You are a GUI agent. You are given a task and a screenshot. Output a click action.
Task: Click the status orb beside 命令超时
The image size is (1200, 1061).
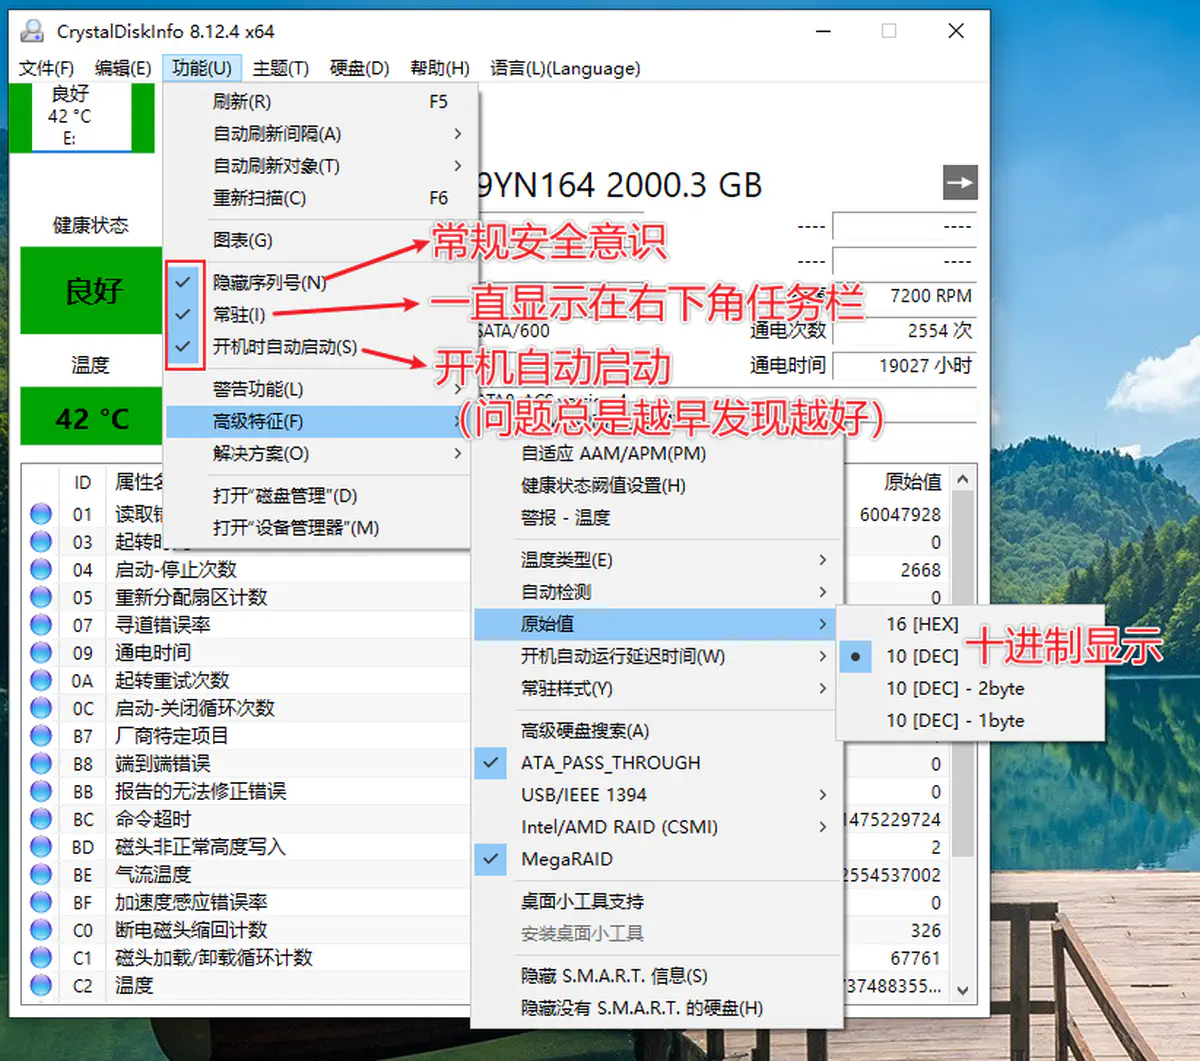click(x=41, y=819)
